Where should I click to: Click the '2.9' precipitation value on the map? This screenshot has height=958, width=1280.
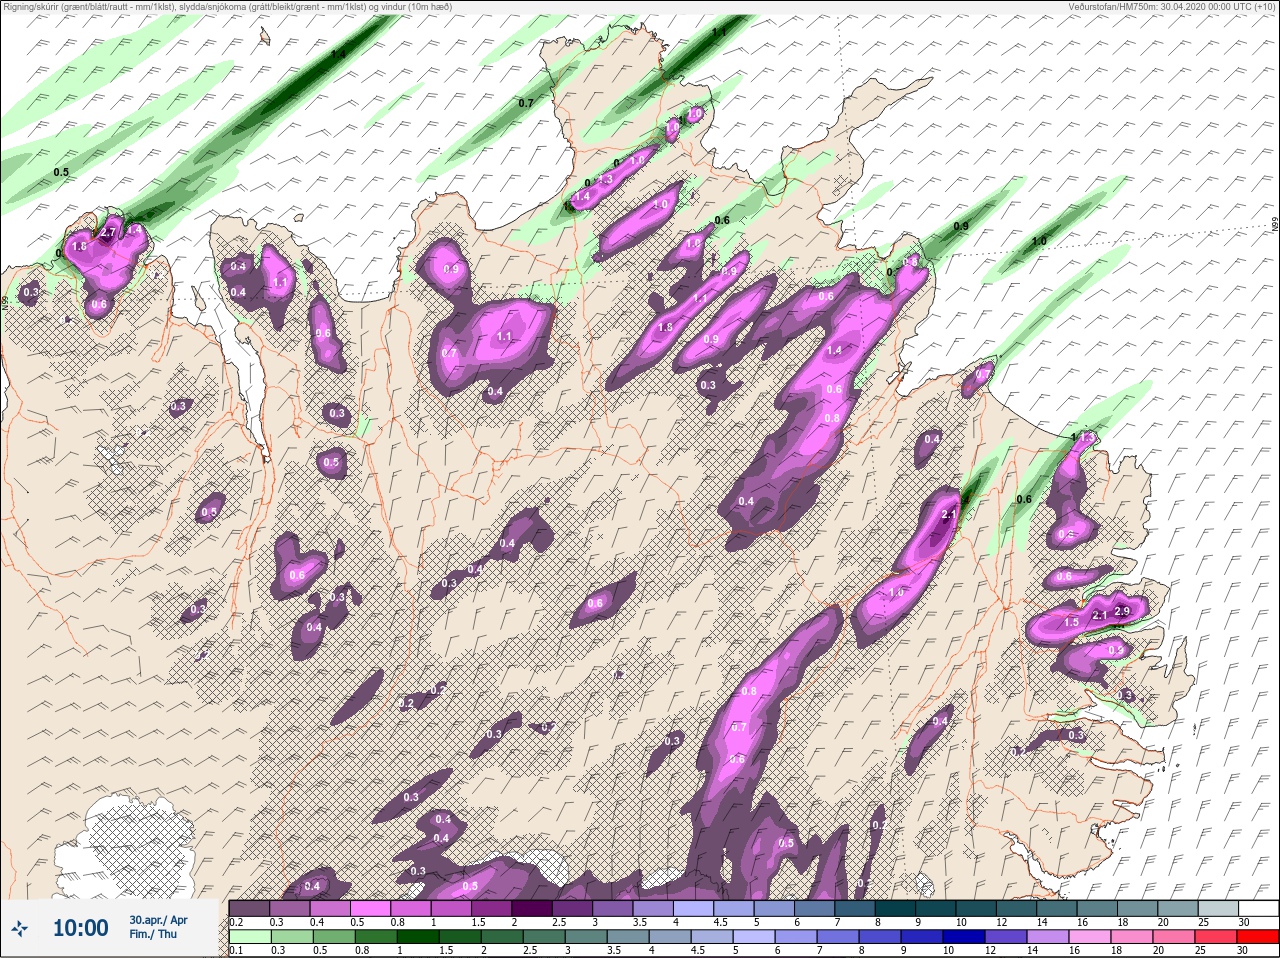point(1121,612)
